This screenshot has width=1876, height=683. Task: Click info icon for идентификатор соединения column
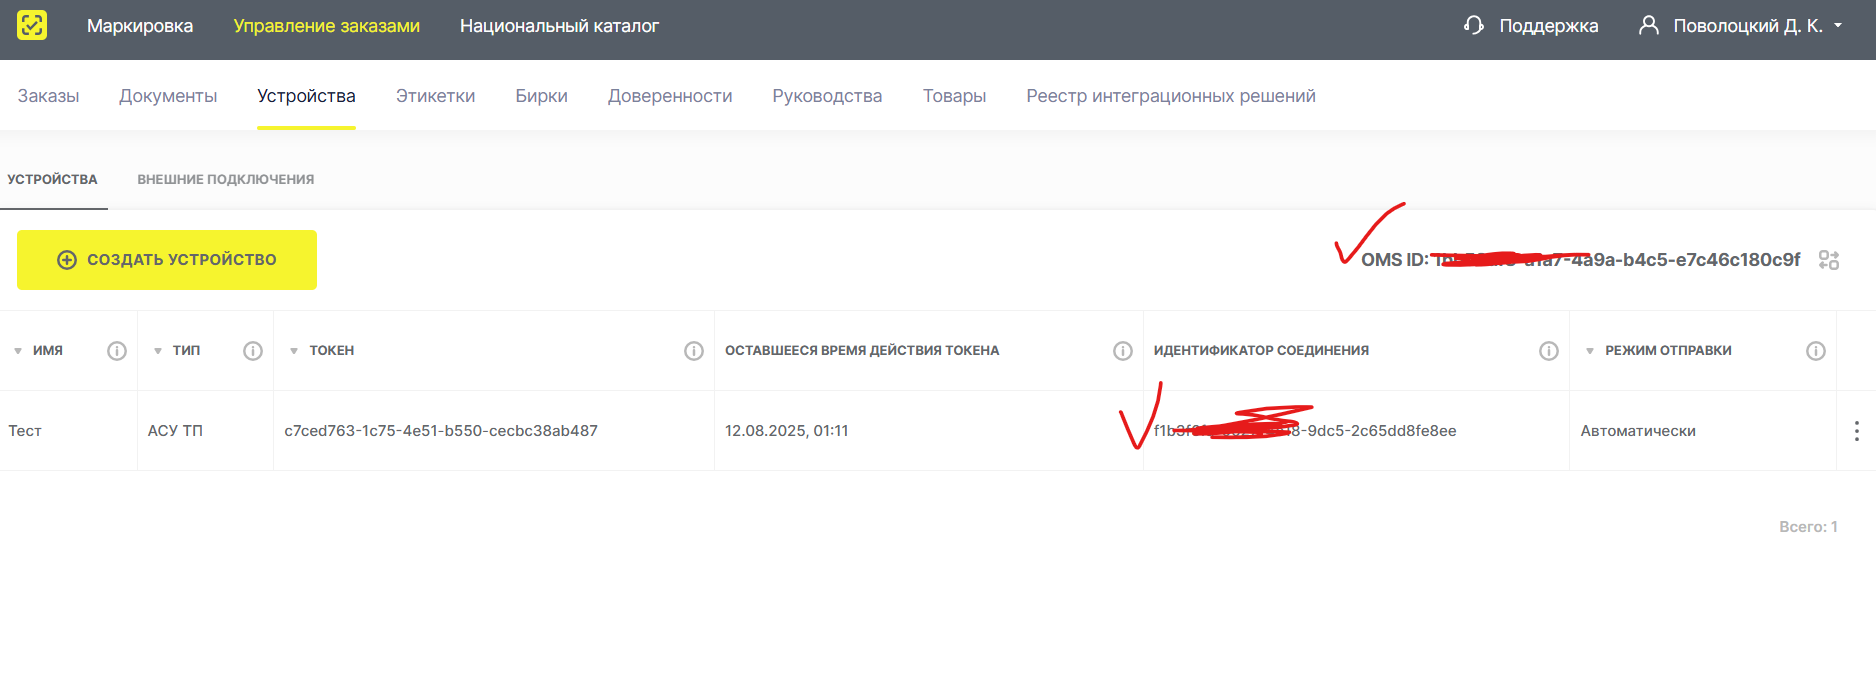click(1549, 351)
